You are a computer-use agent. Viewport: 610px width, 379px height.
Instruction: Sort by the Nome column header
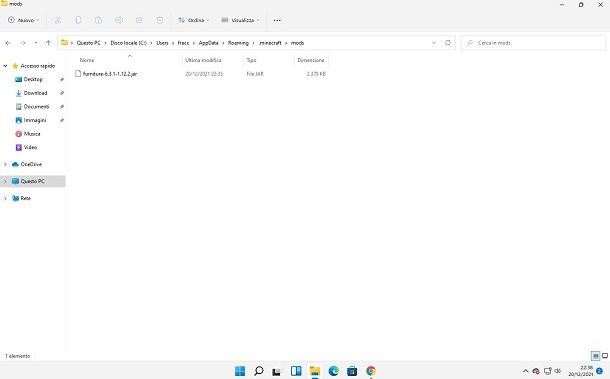(x=87, y=60)
